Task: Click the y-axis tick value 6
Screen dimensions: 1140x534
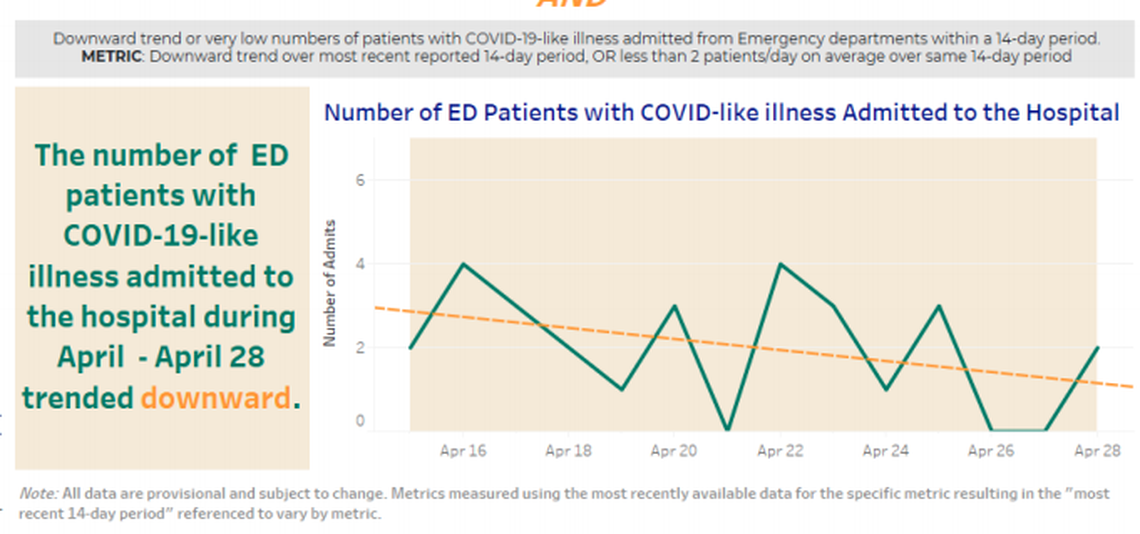Action: 361,180
